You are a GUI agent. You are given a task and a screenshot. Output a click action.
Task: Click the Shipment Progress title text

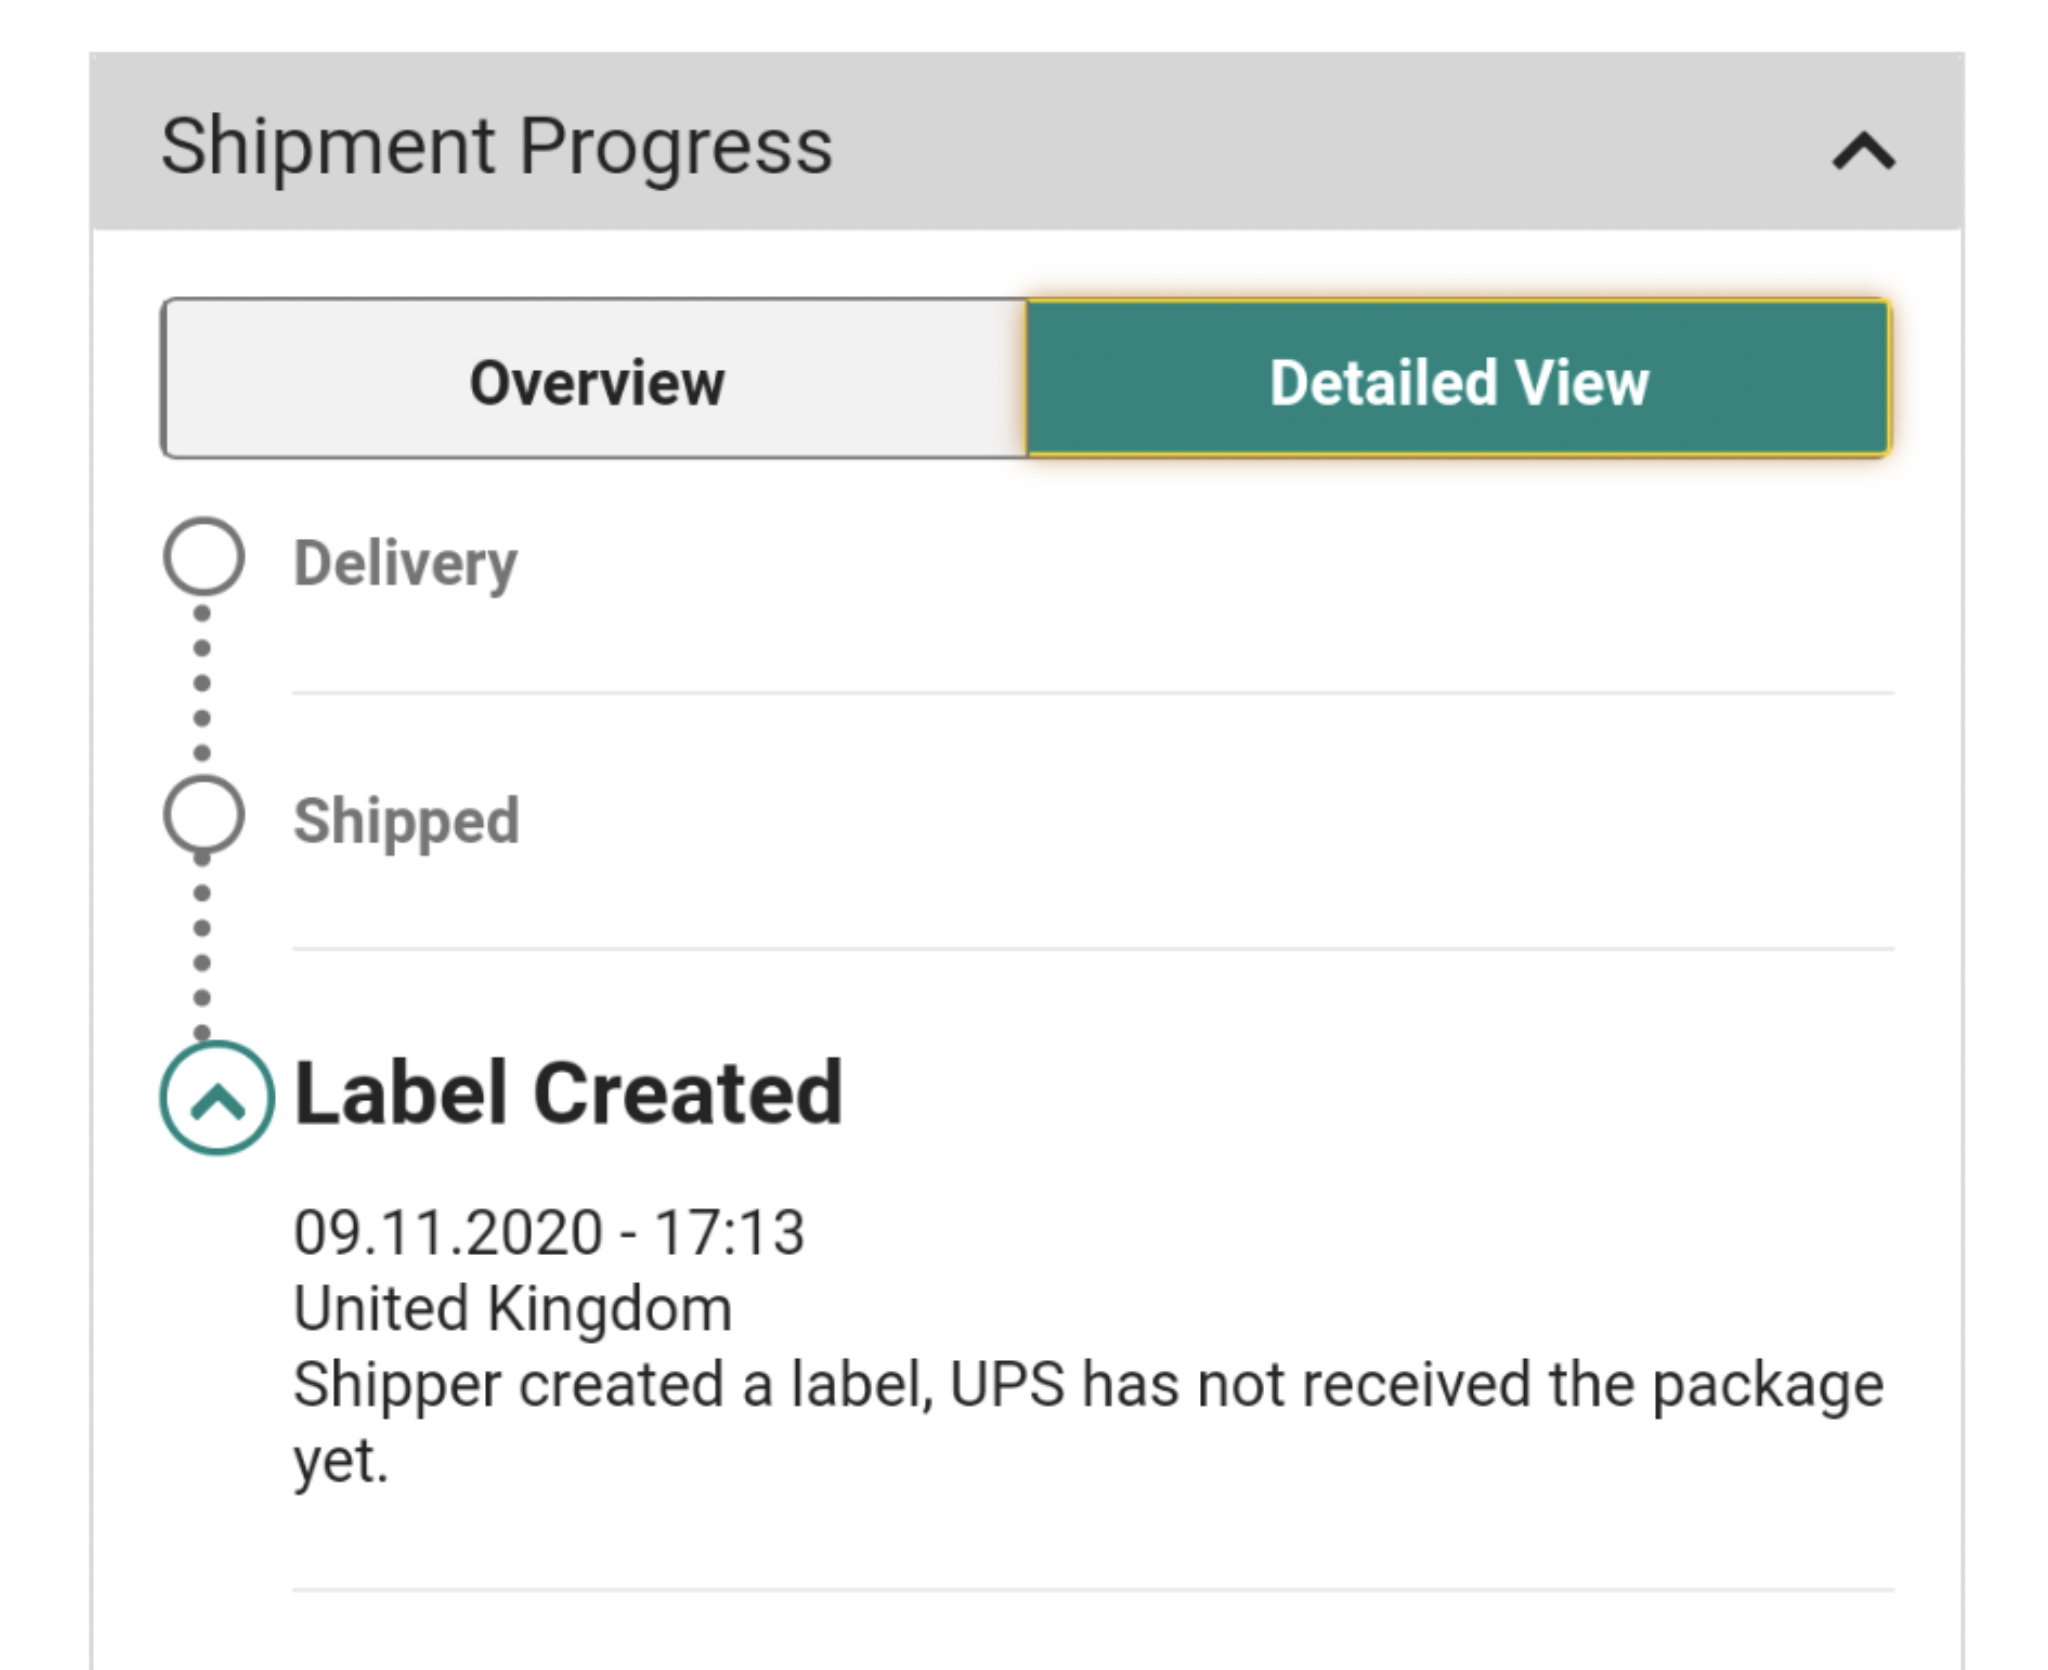tap(496, 147)
